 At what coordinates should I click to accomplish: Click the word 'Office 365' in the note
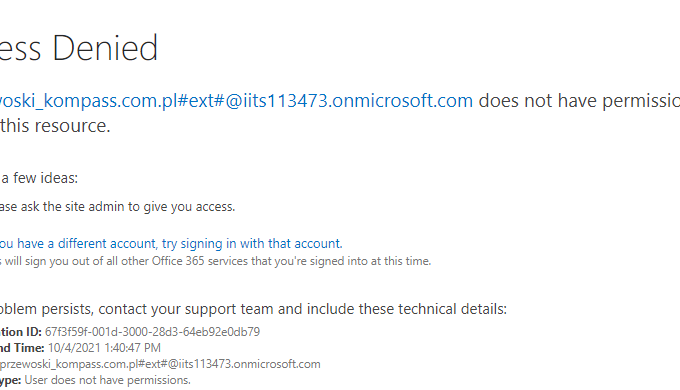[x=178, y=261]
